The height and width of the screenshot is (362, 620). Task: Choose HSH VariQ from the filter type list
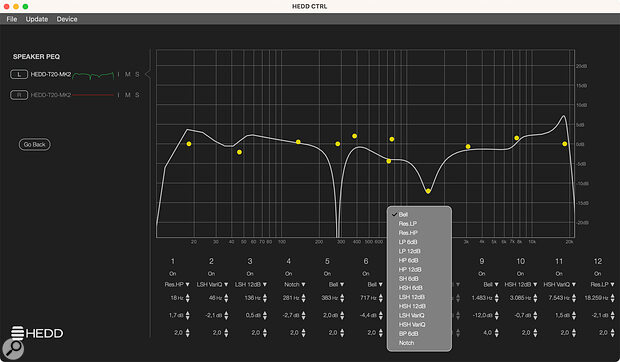[x=412, y=324]
